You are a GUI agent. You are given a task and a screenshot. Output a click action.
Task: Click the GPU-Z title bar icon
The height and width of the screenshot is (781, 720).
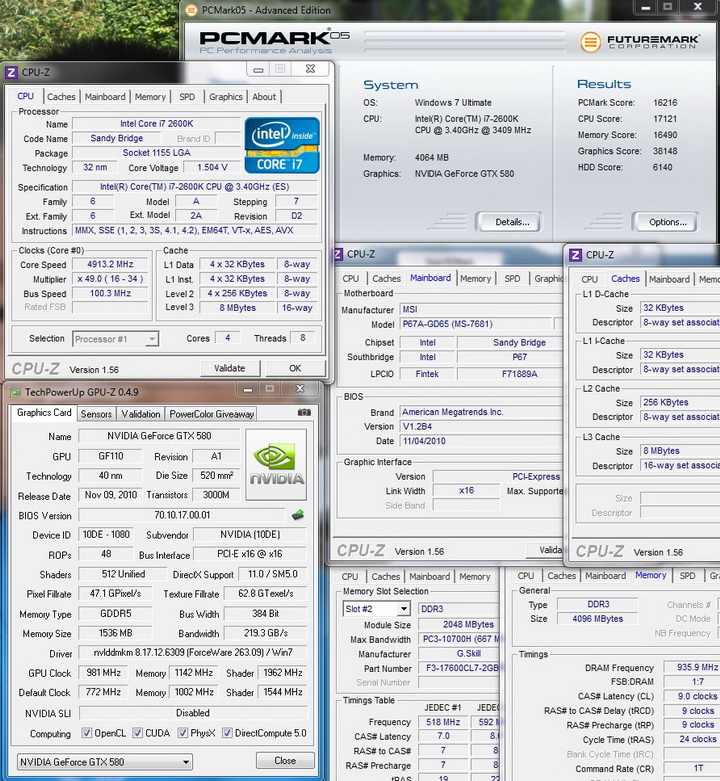click(x=15, y=392)
